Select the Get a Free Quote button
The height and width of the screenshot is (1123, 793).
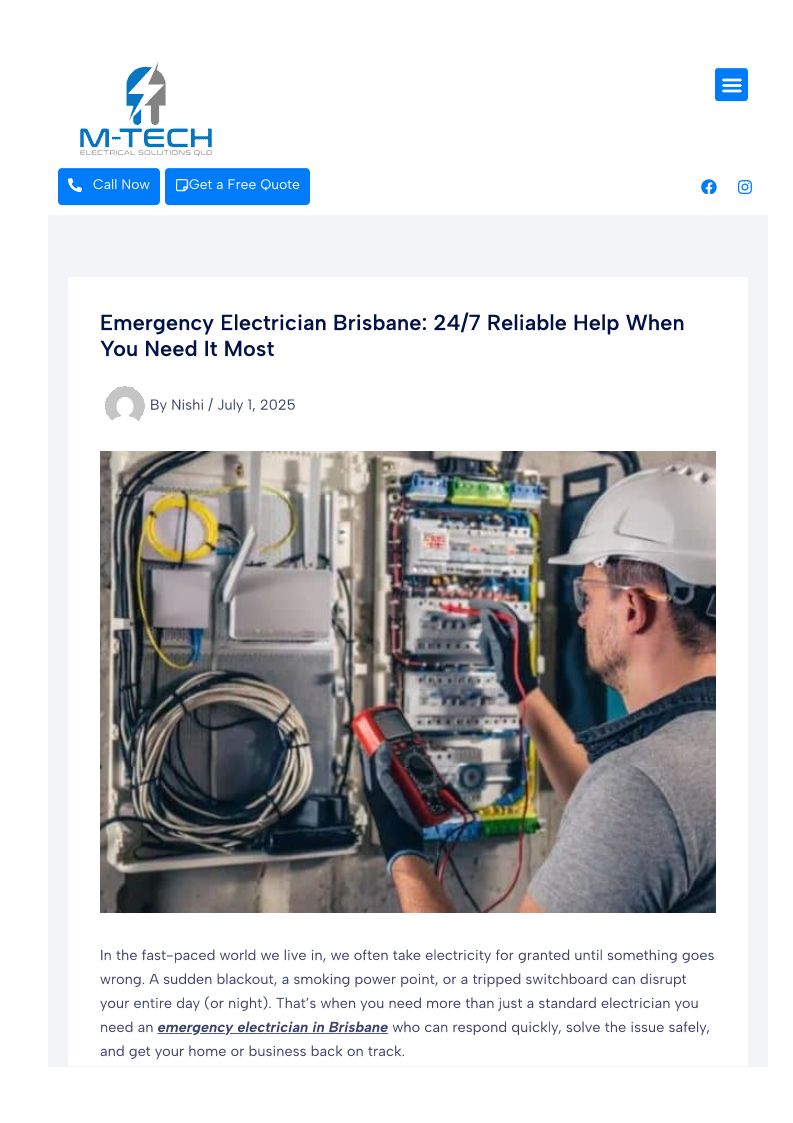click(x=237, y=186)
